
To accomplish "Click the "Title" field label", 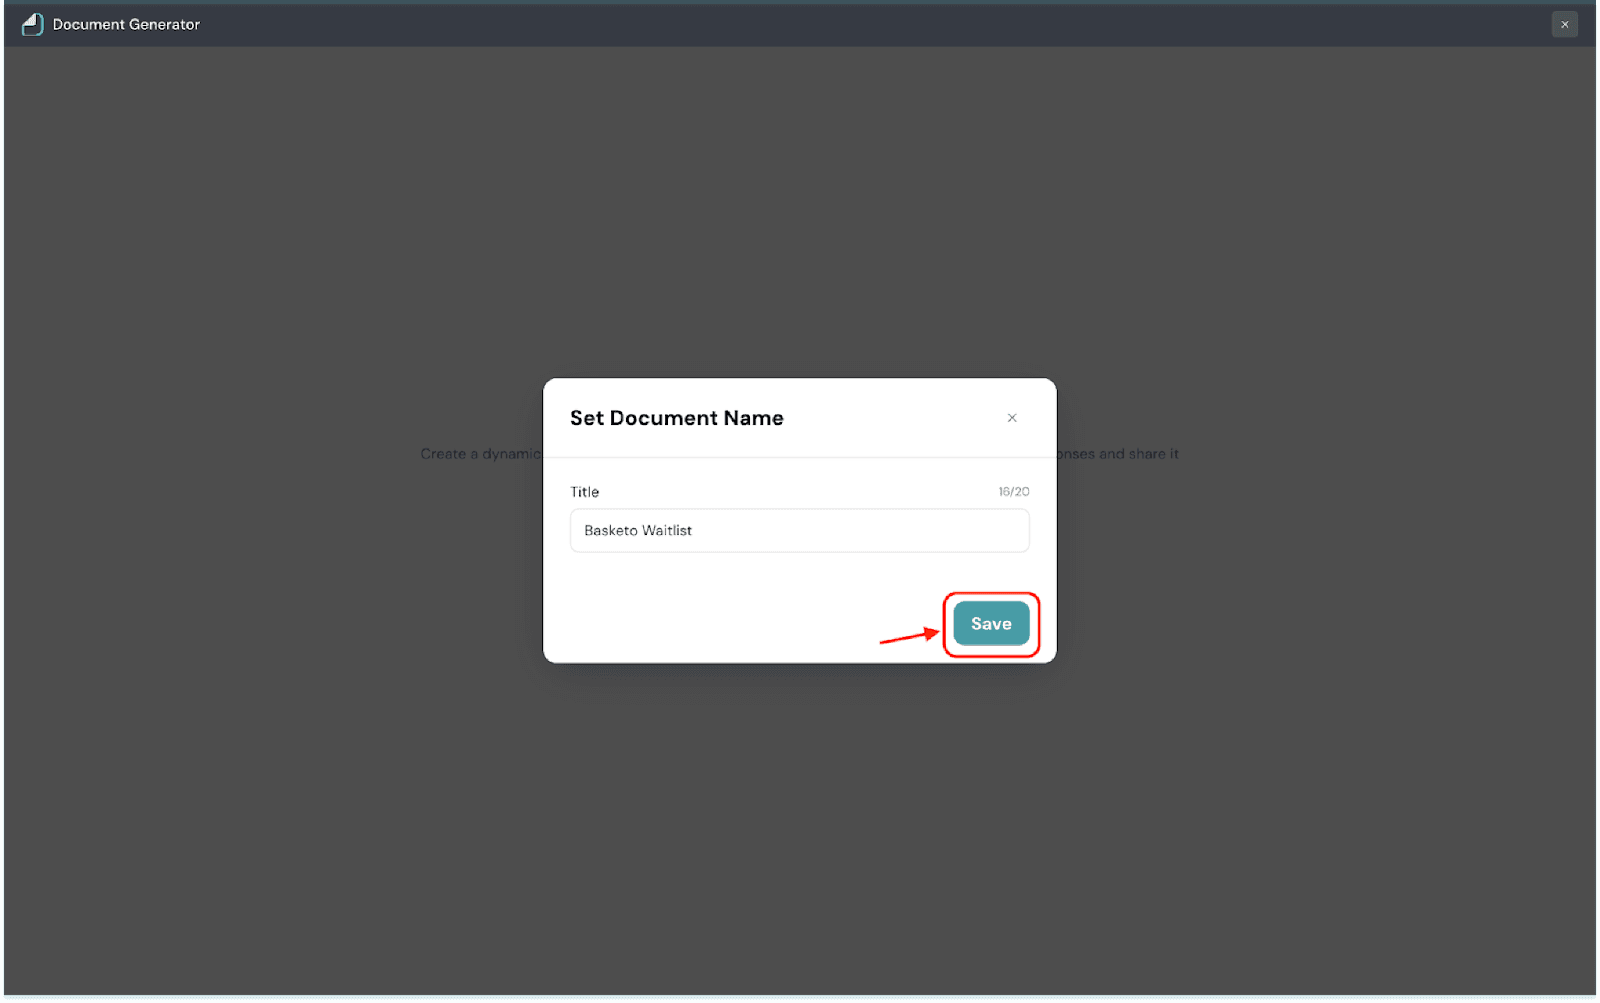I will click(x=584, y=492).
